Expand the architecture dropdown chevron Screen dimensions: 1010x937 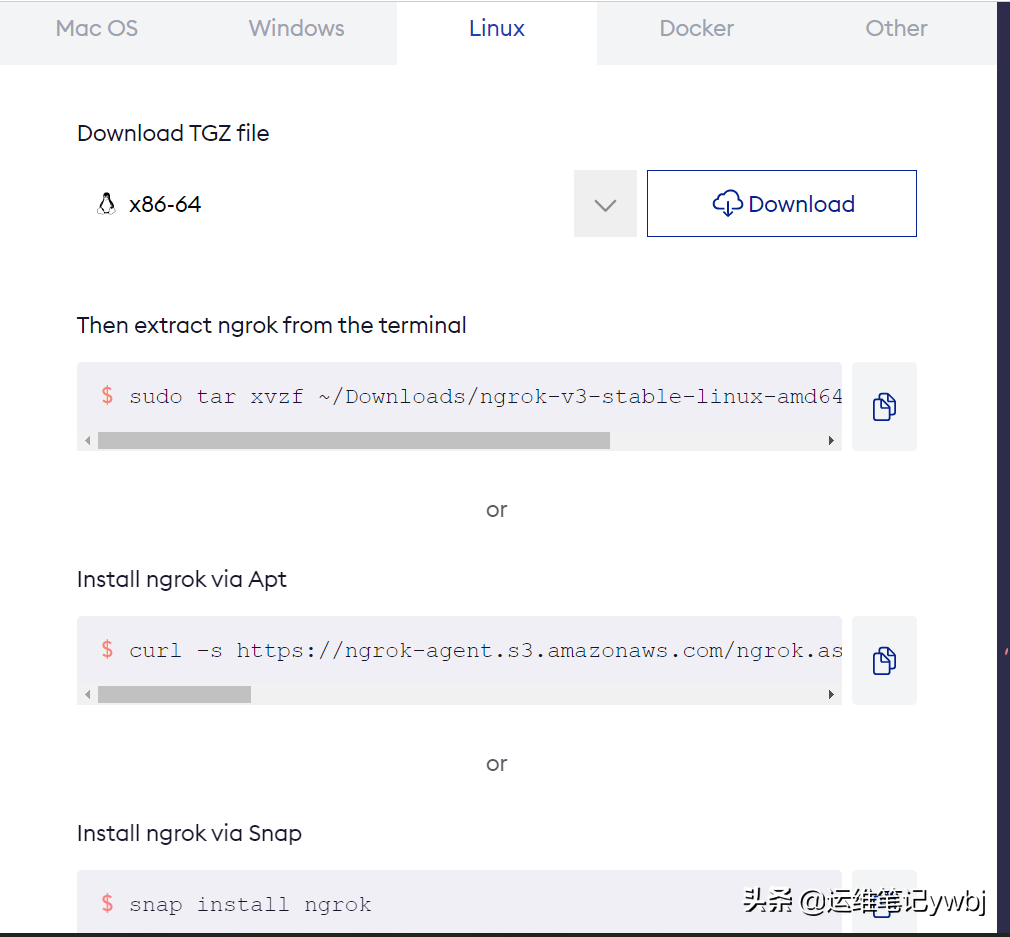[x=605, y=205]
